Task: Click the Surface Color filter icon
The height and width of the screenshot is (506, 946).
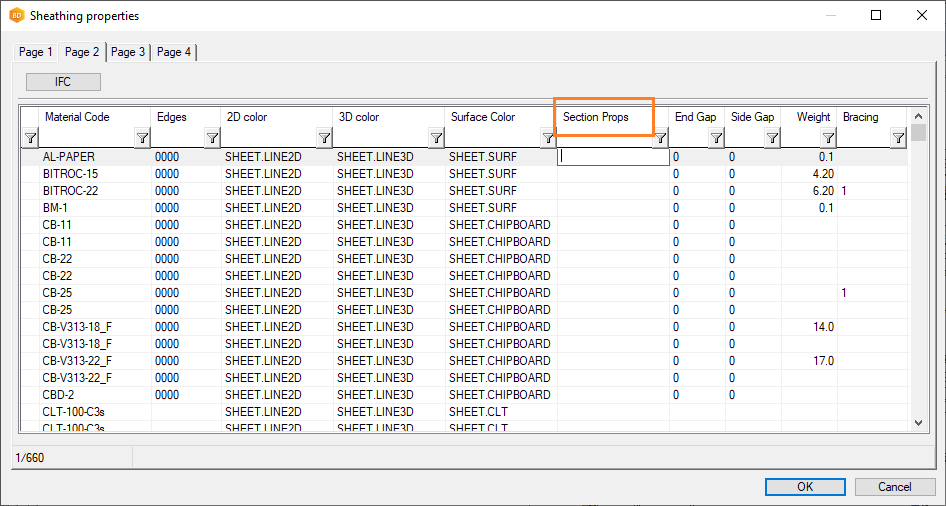Action: pos(548,138)
